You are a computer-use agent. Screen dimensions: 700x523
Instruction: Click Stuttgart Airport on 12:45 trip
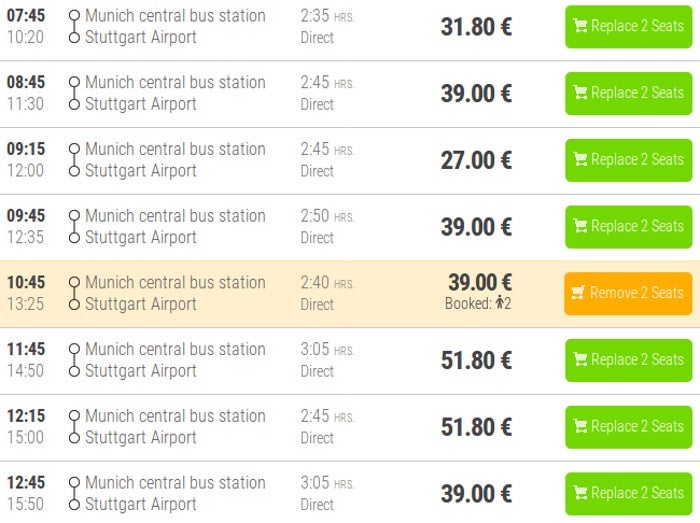pos(140,504)
